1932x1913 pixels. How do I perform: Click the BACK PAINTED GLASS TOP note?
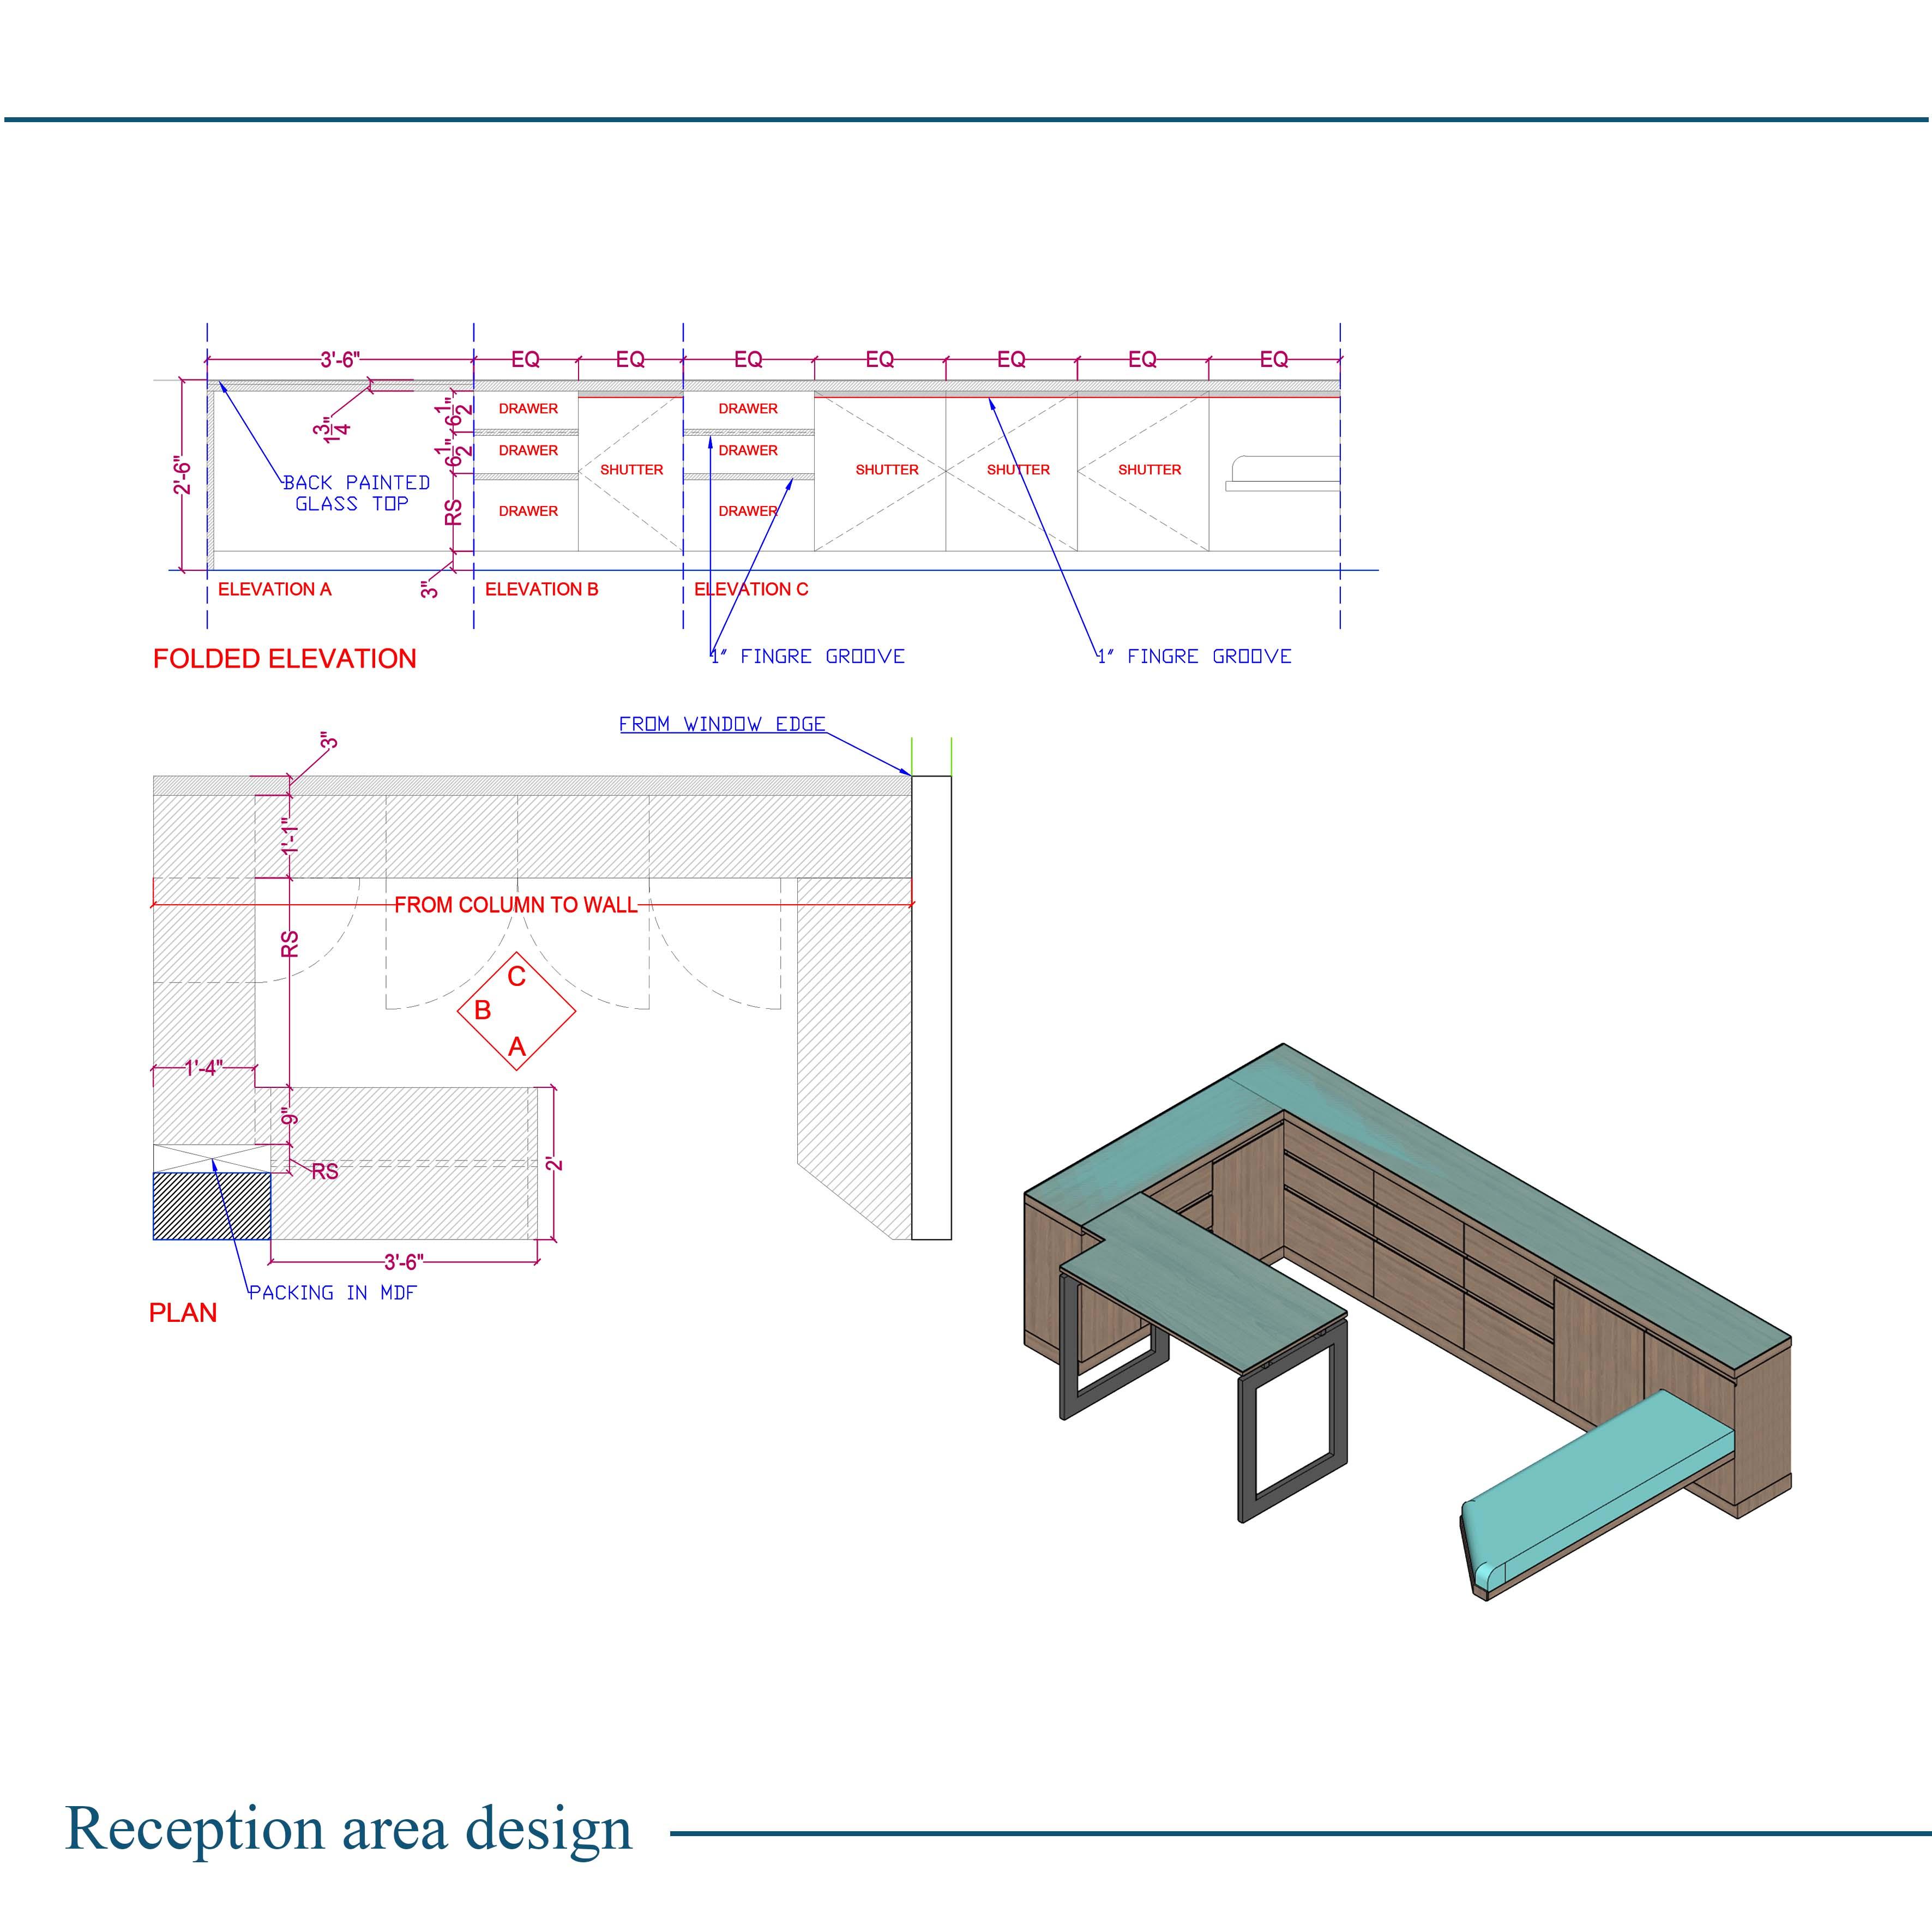pyautogui.click(x=355, y=493)
